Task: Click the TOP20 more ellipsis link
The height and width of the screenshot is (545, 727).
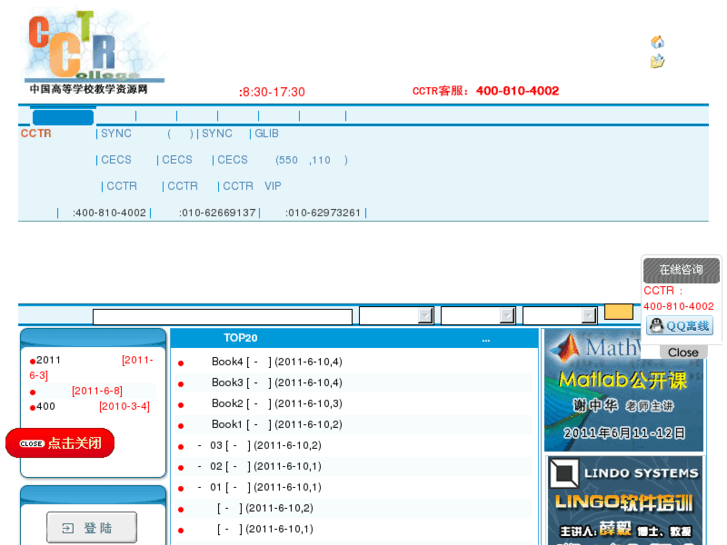Action: click(x=485, y=339)
